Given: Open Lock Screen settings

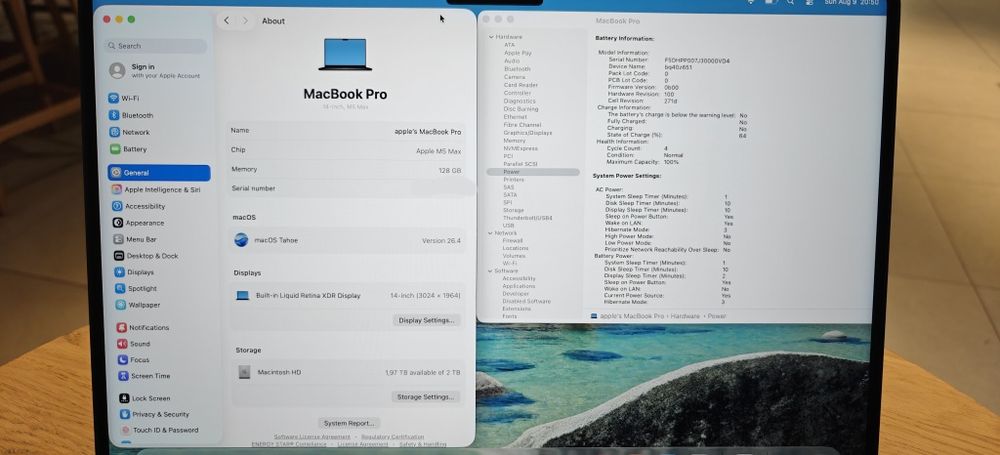Looking at the screenshot, I should point(145,398).
